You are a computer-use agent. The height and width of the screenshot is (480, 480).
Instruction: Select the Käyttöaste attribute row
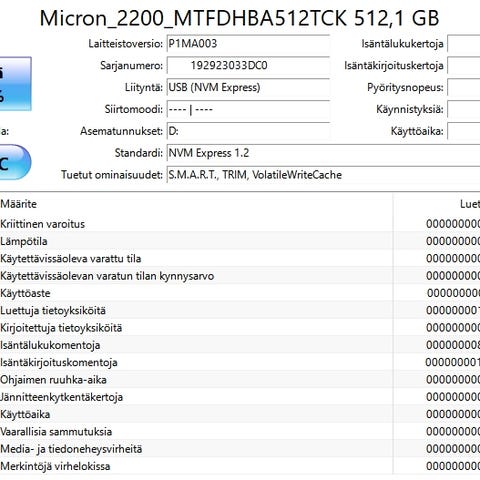click(240, 293)
